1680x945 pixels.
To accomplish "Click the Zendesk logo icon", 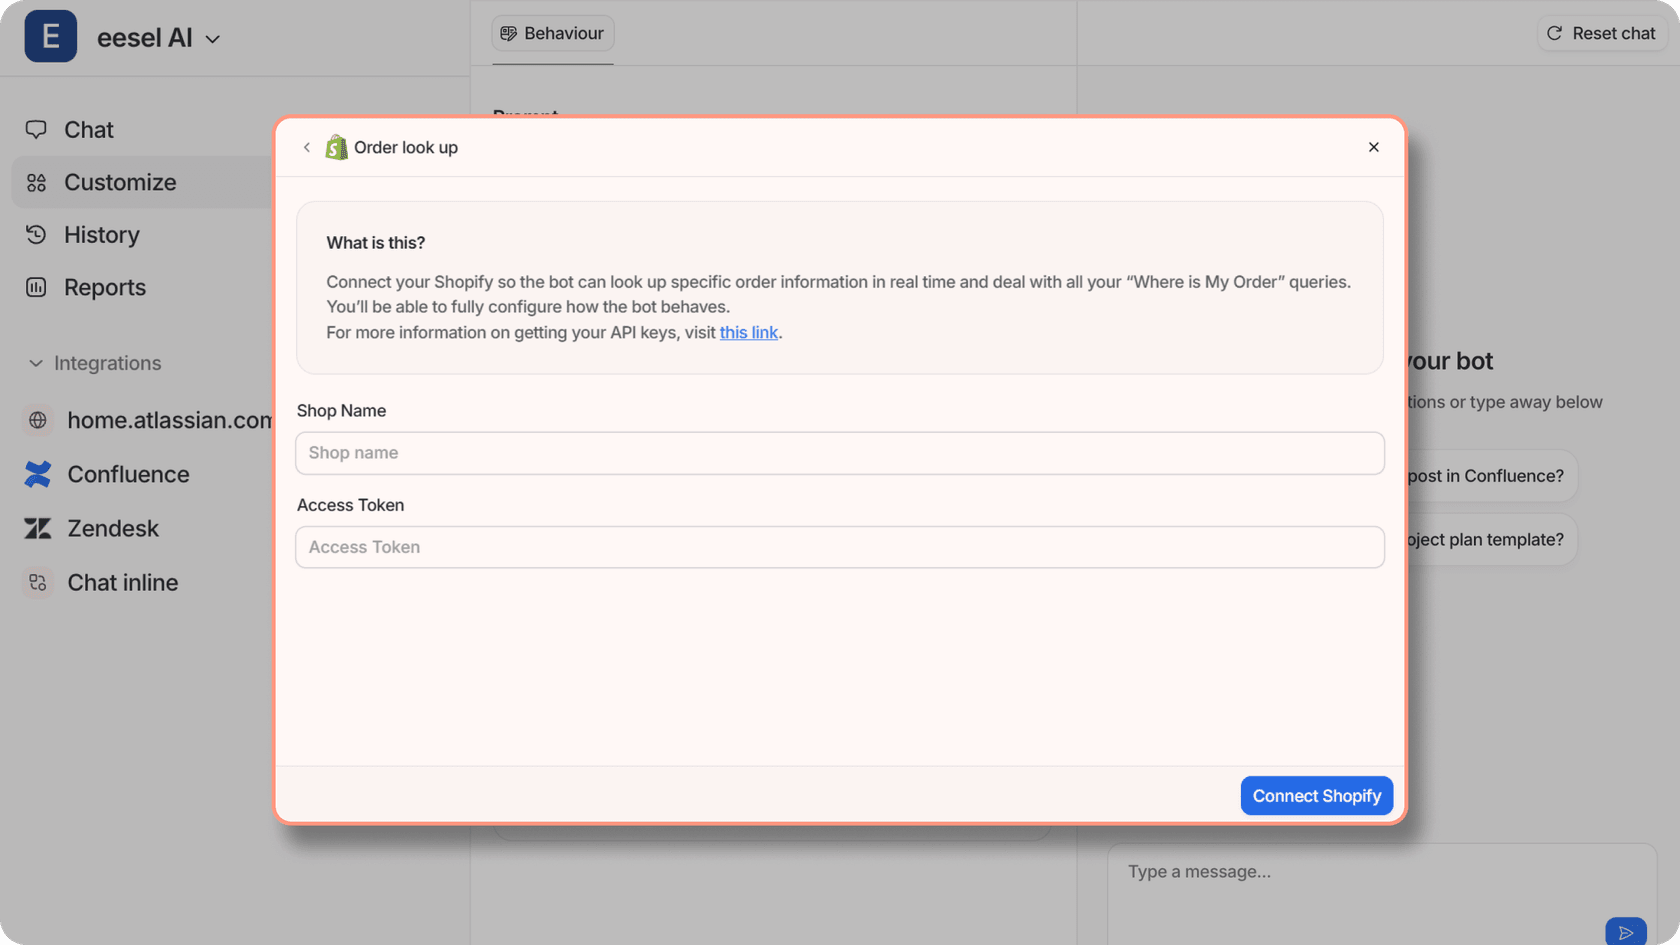I will [x=38, y=528].
